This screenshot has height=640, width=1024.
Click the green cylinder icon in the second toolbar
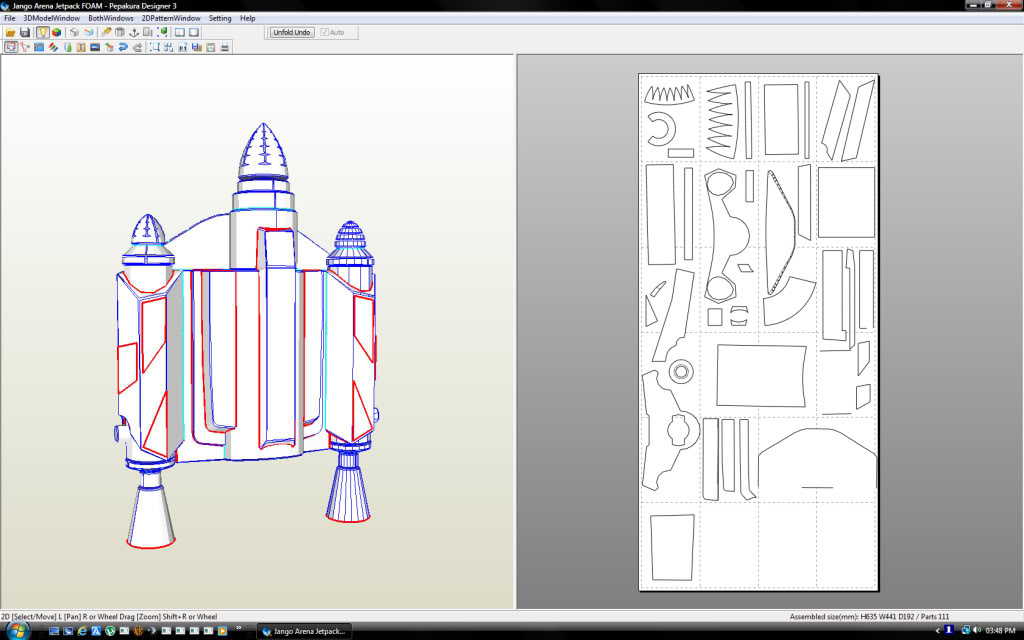[x=67, y=47]
